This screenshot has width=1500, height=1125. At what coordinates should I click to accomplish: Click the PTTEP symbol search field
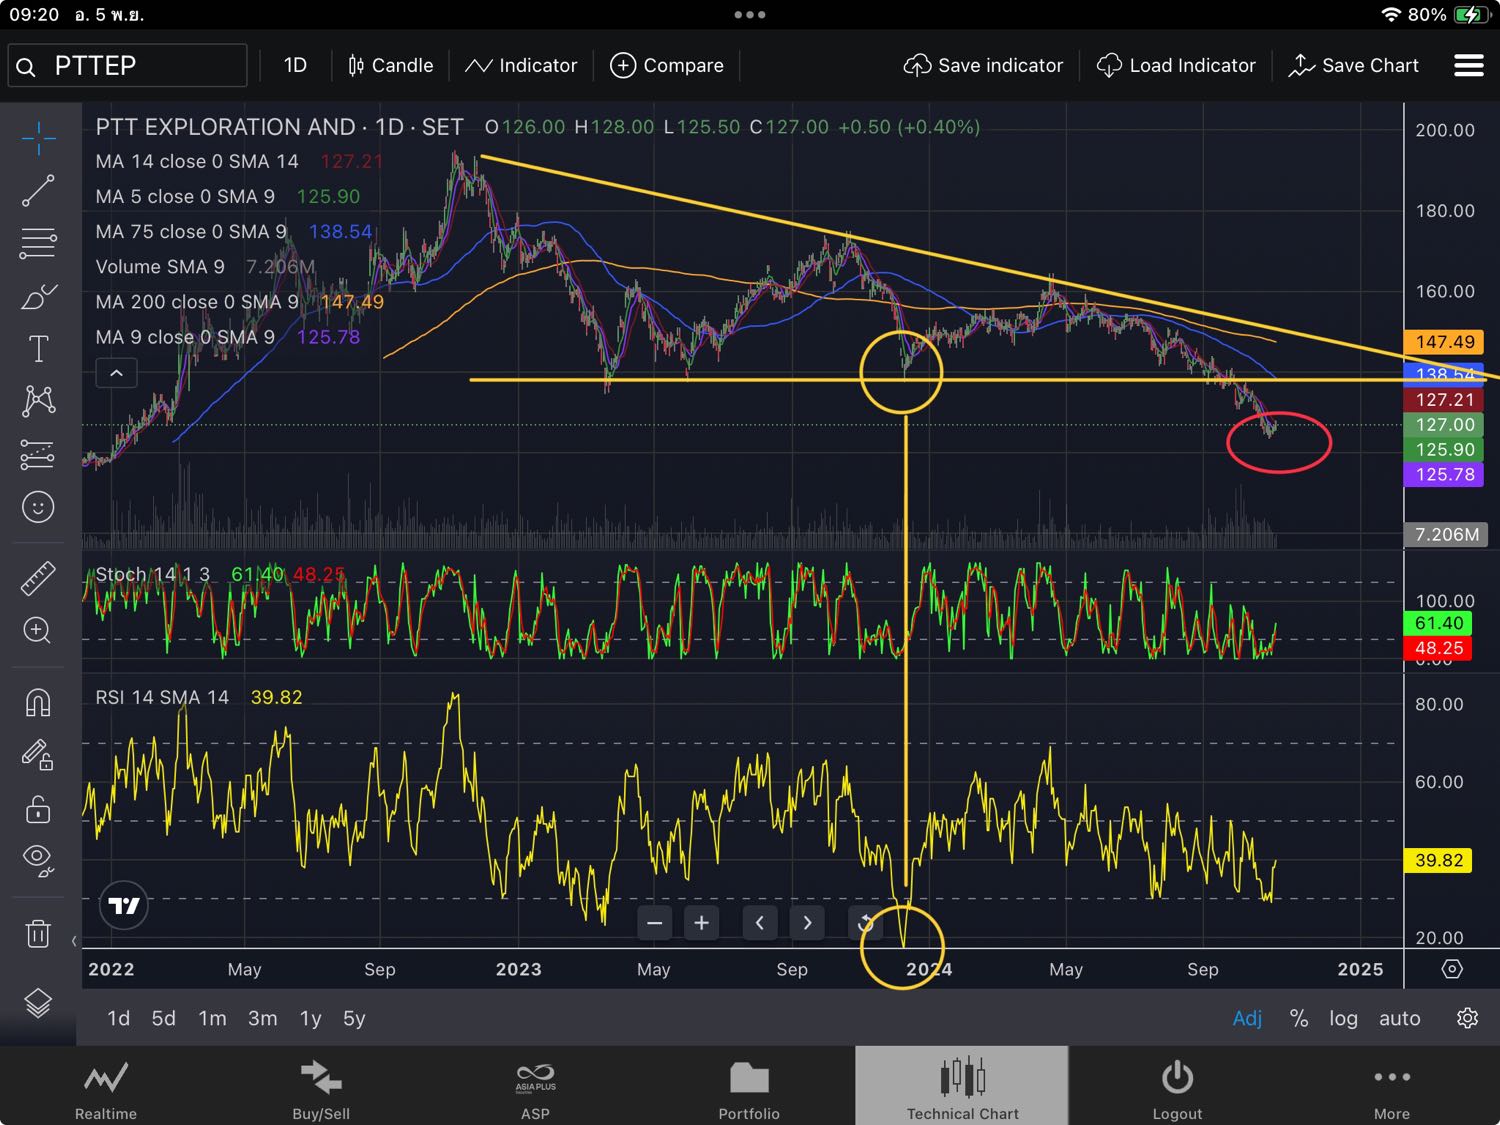click(128, 66)
